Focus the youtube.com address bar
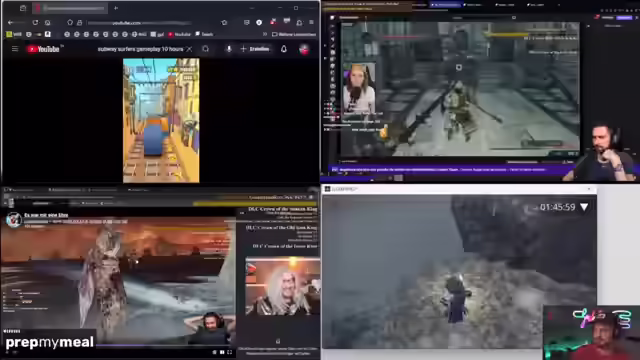Image resolution: width=640 pixels, height=360 pixels. point(139,23)
